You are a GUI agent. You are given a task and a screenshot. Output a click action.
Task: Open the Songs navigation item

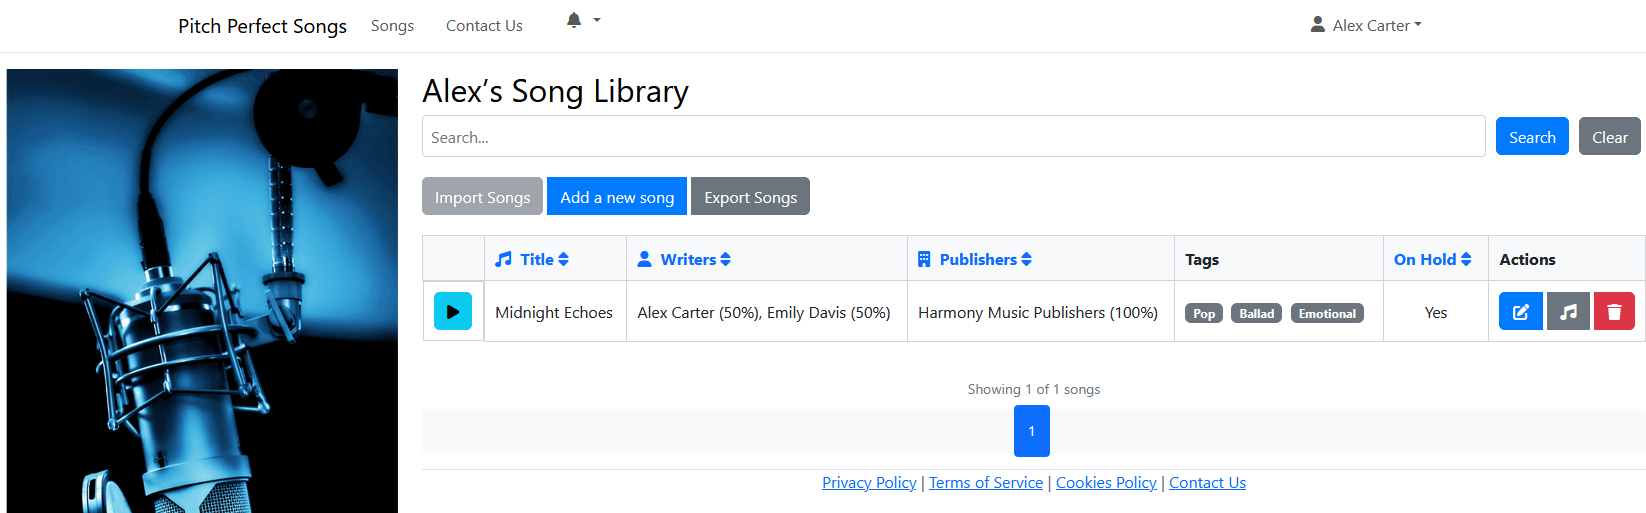point(392,26)
